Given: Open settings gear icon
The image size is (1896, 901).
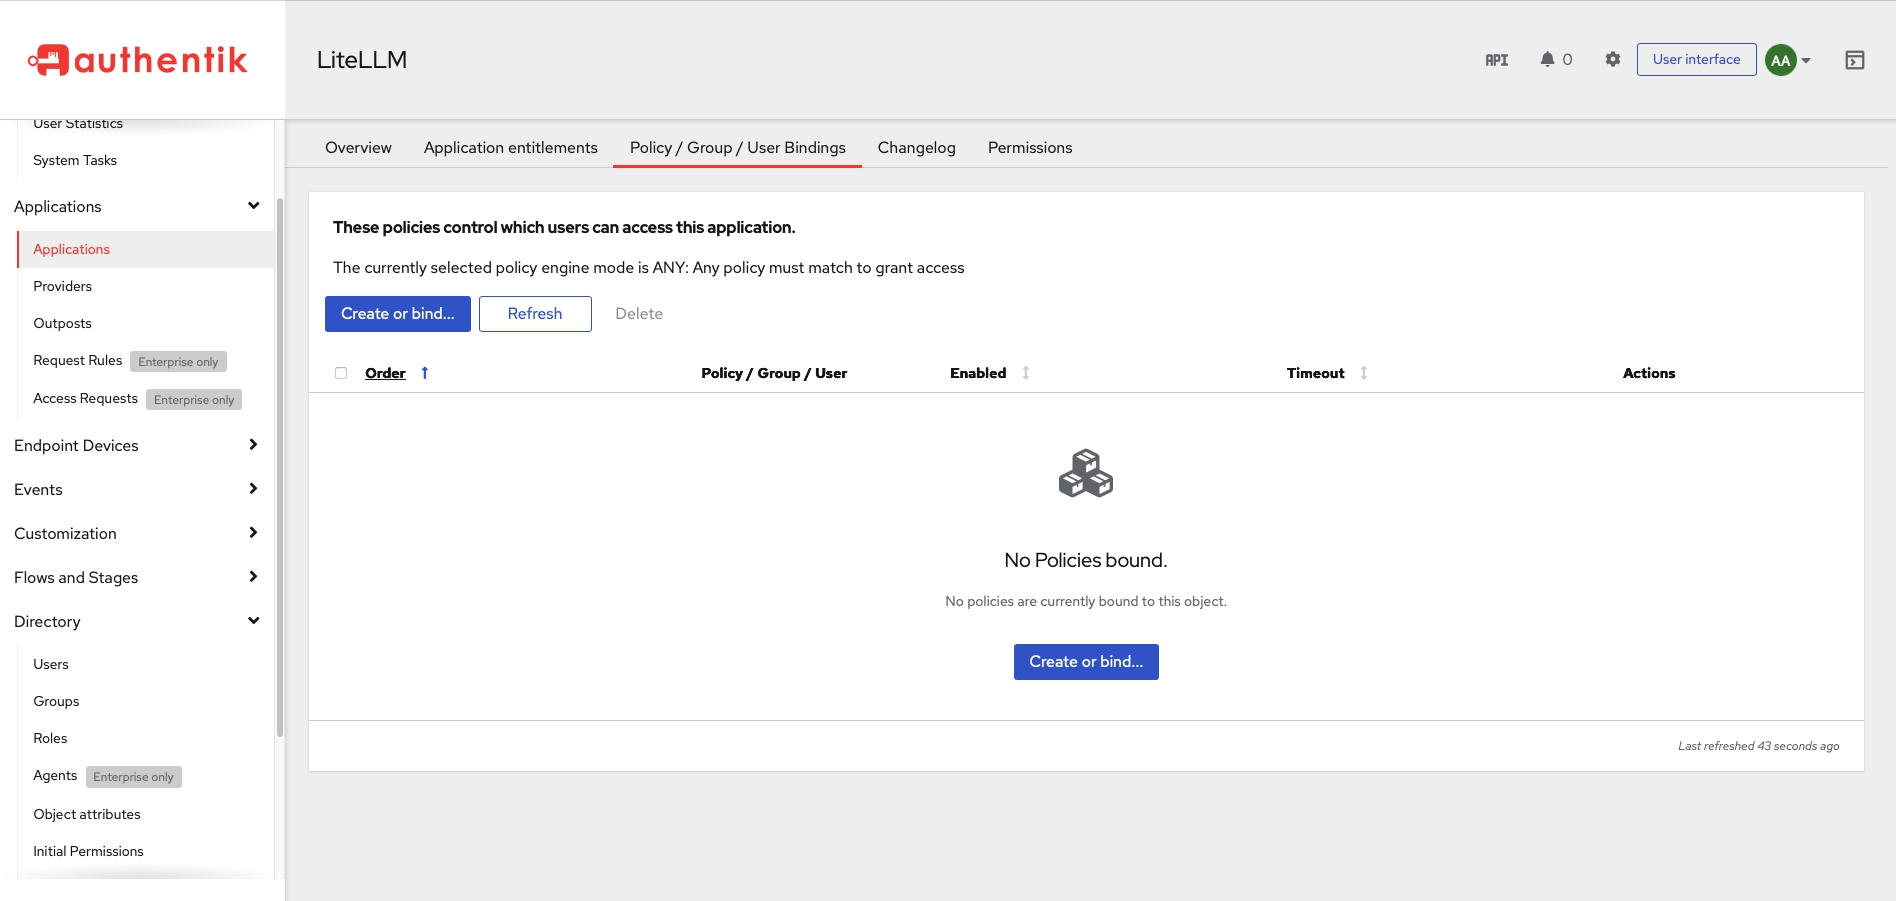Looking at the screenshot, I should click(x=1612, y=60).
